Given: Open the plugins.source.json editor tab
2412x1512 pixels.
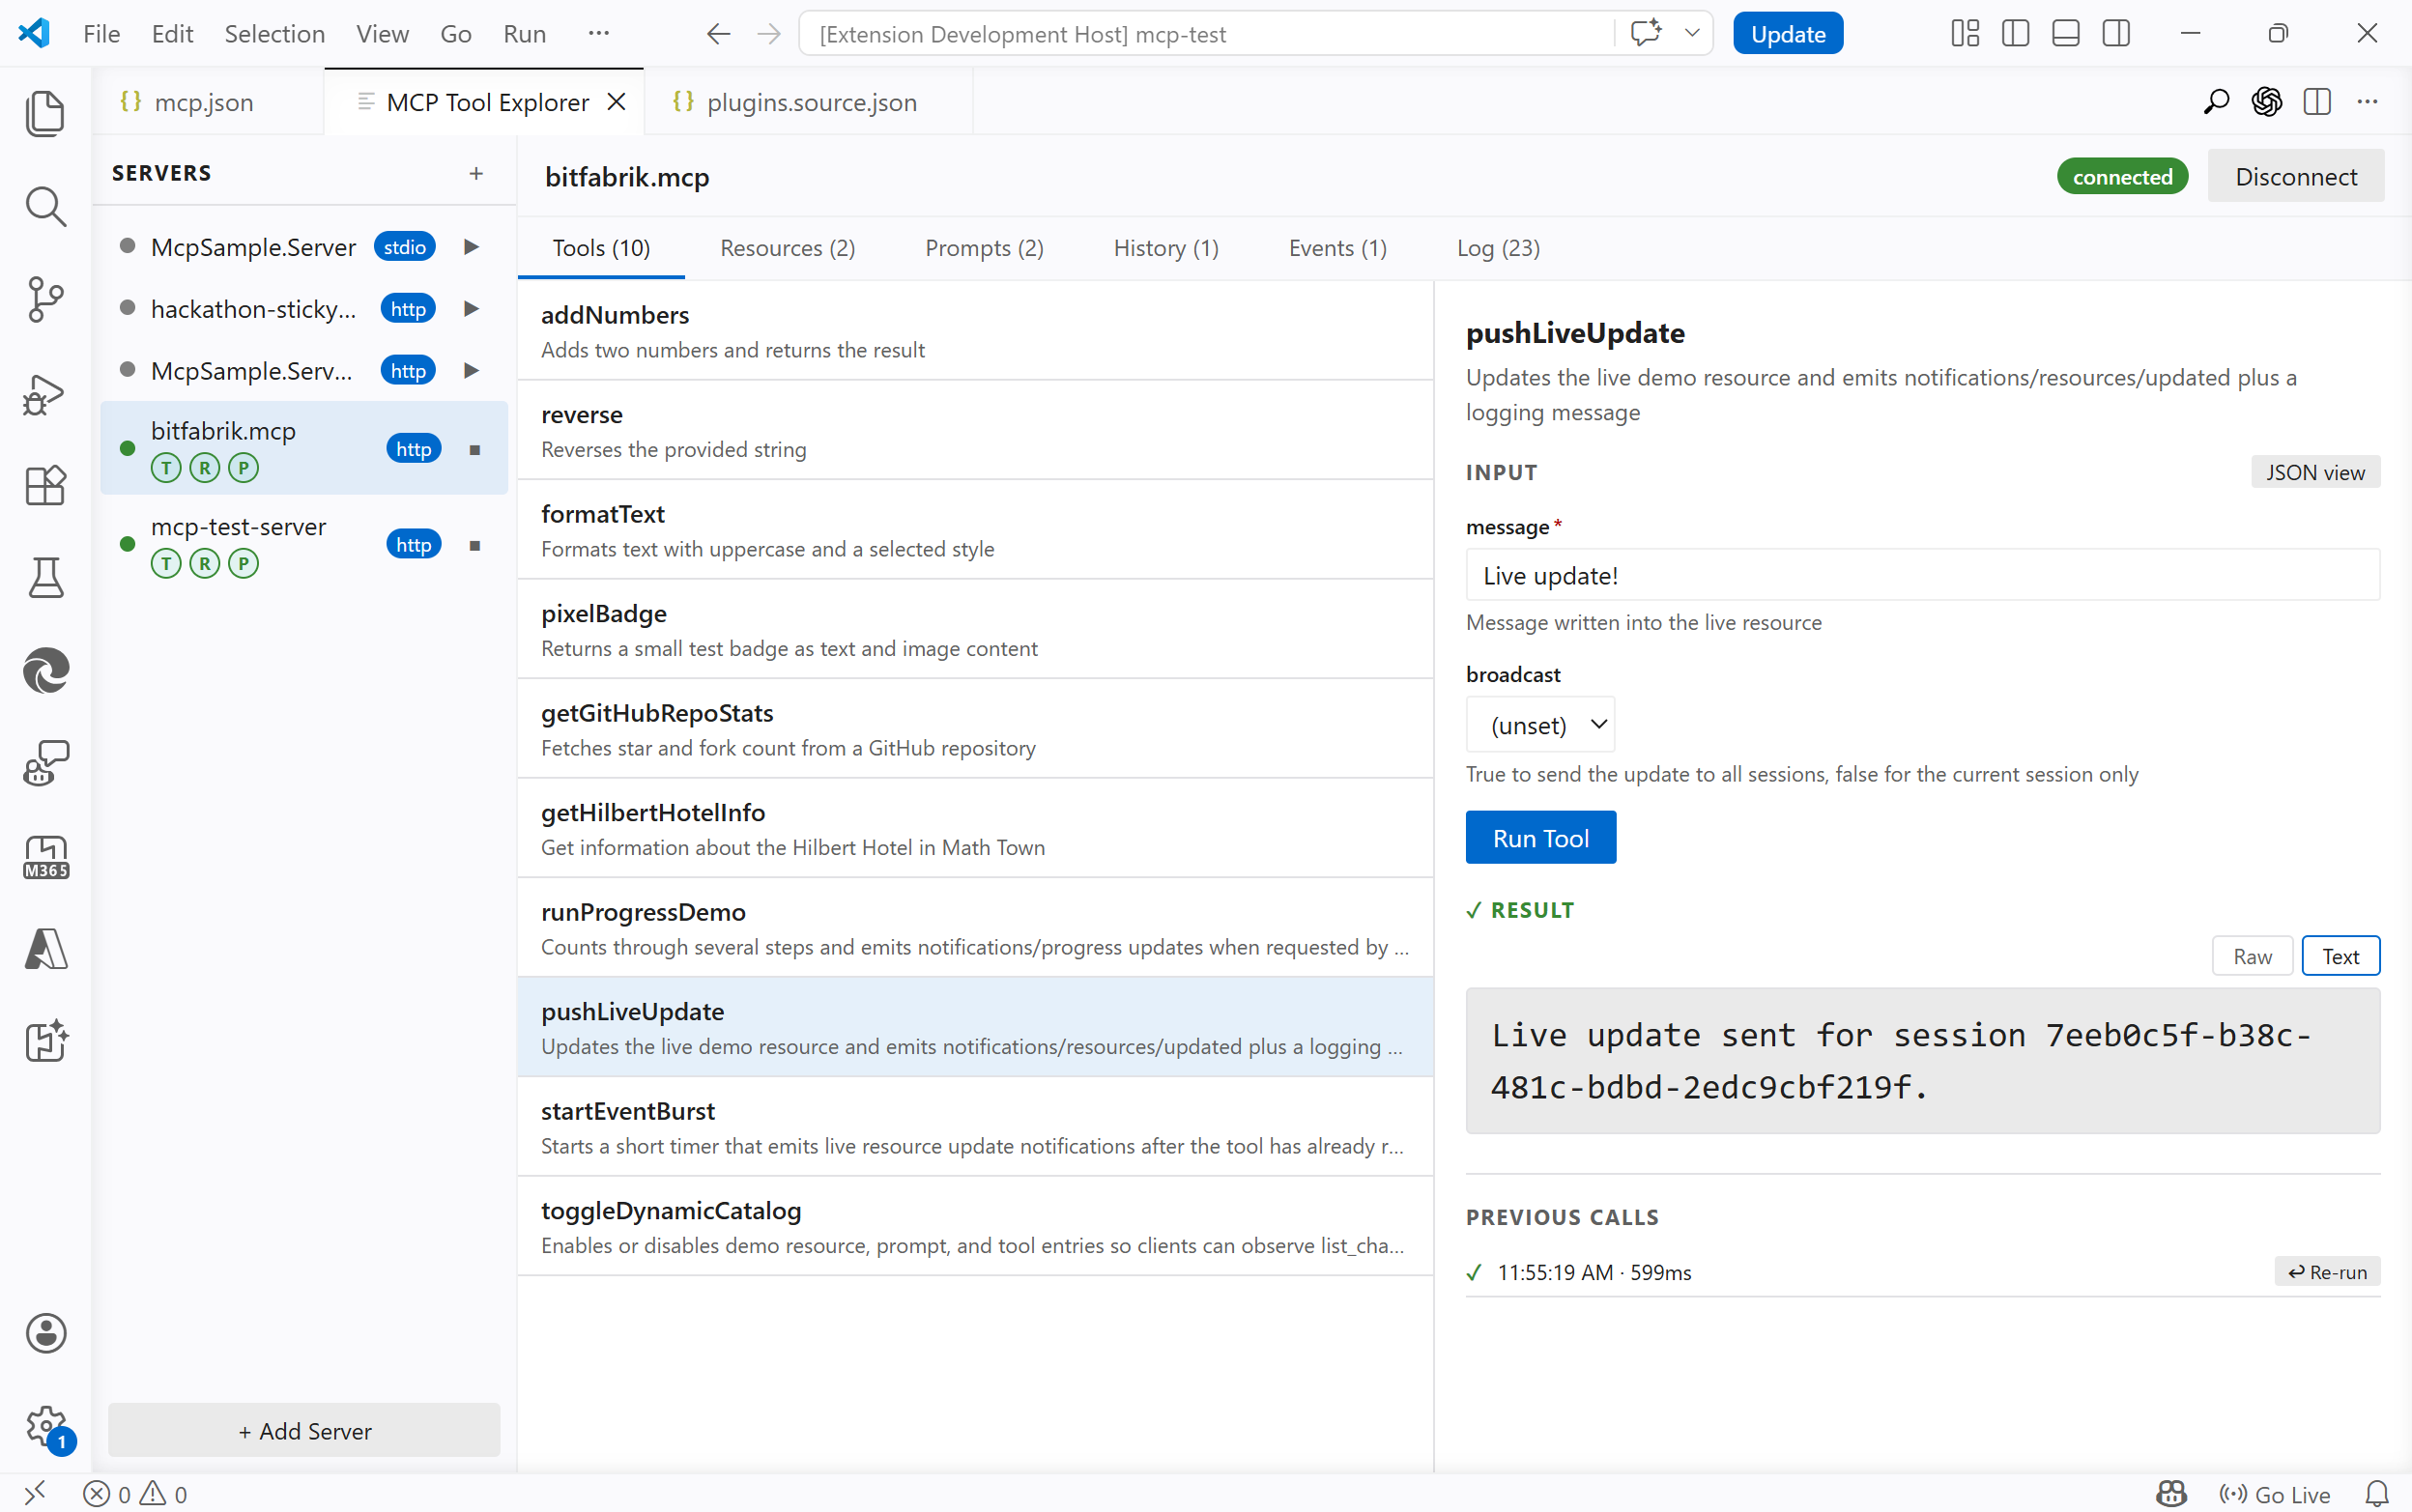Looking at the screenshot, I should coord(810,101).
